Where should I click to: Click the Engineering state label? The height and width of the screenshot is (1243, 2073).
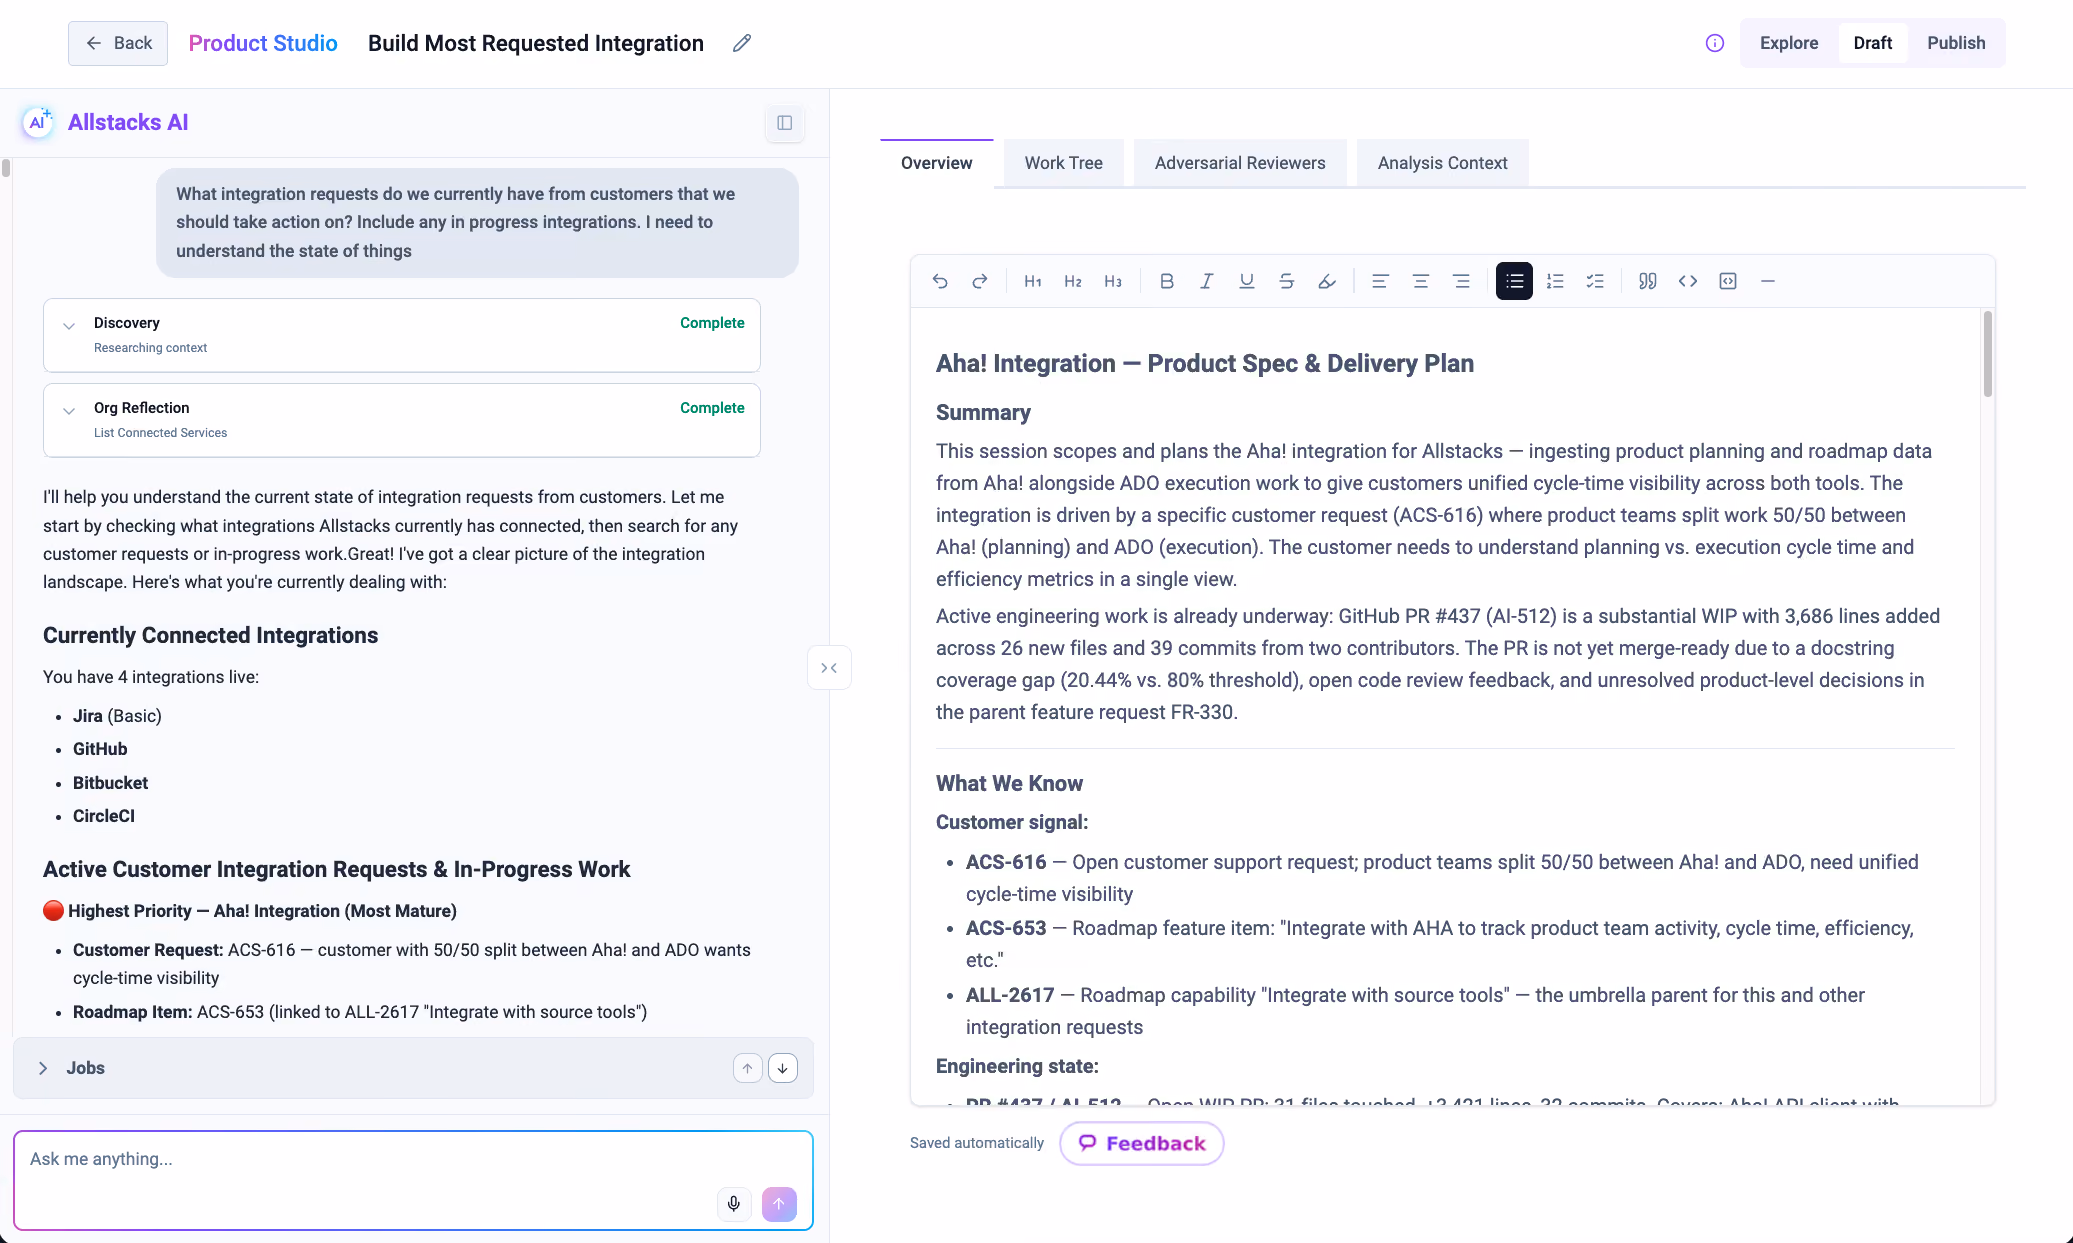tap(1017, 1066)
